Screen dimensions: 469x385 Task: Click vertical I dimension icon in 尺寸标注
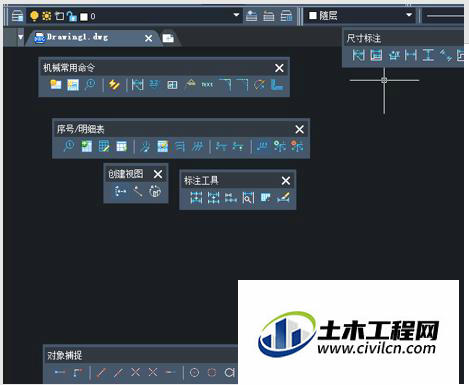click(428, 55)
